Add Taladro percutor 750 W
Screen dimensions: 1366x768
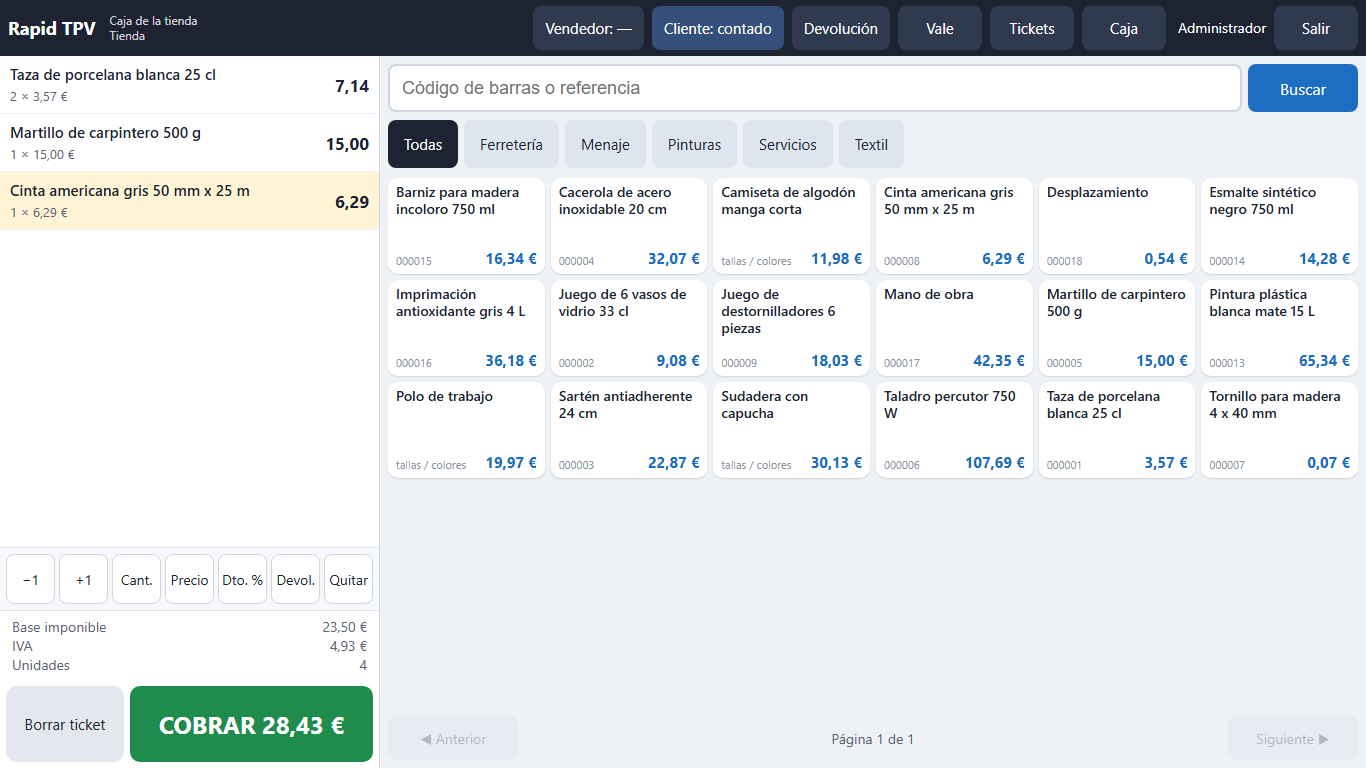(x=954, y=429)
